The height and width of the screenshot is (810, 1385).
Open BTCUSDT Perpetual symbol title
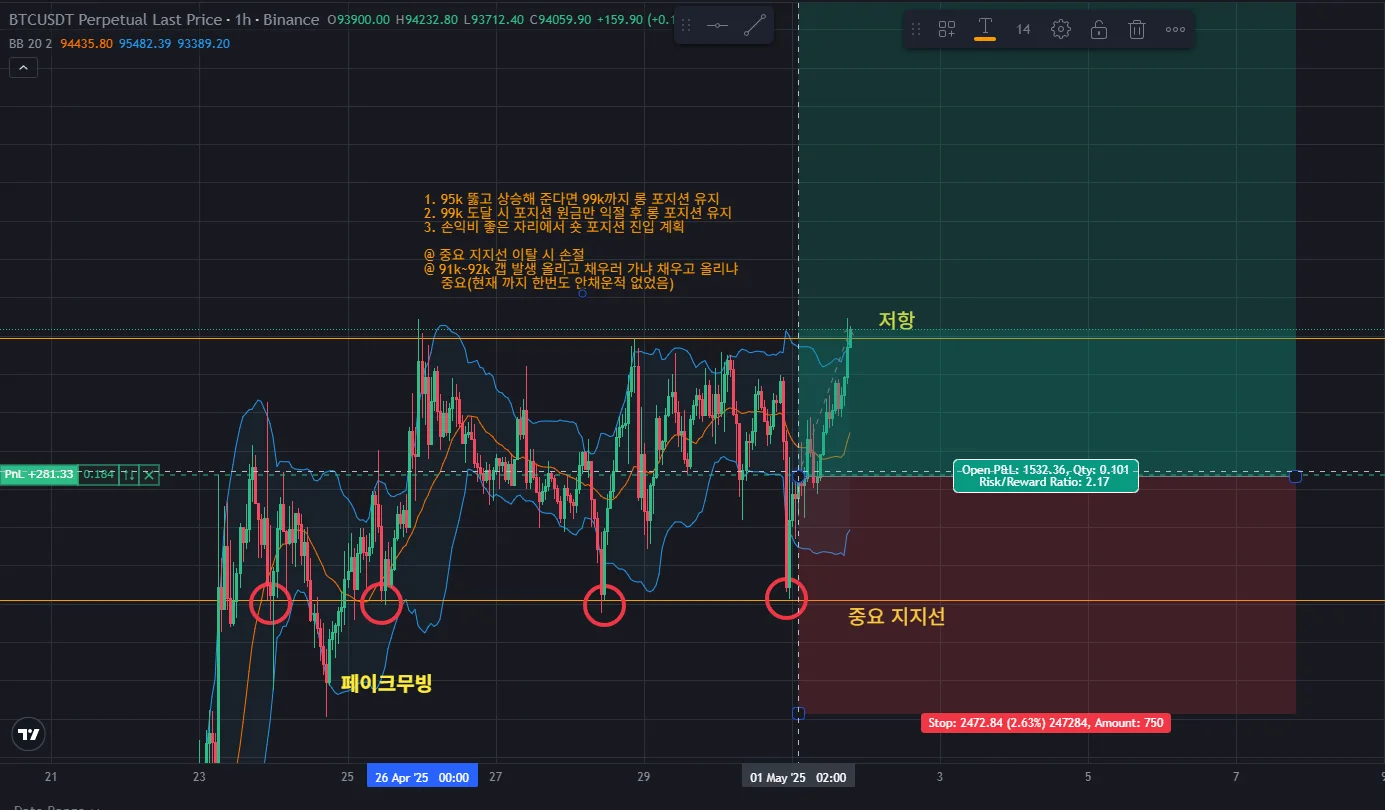pos(116,20)
